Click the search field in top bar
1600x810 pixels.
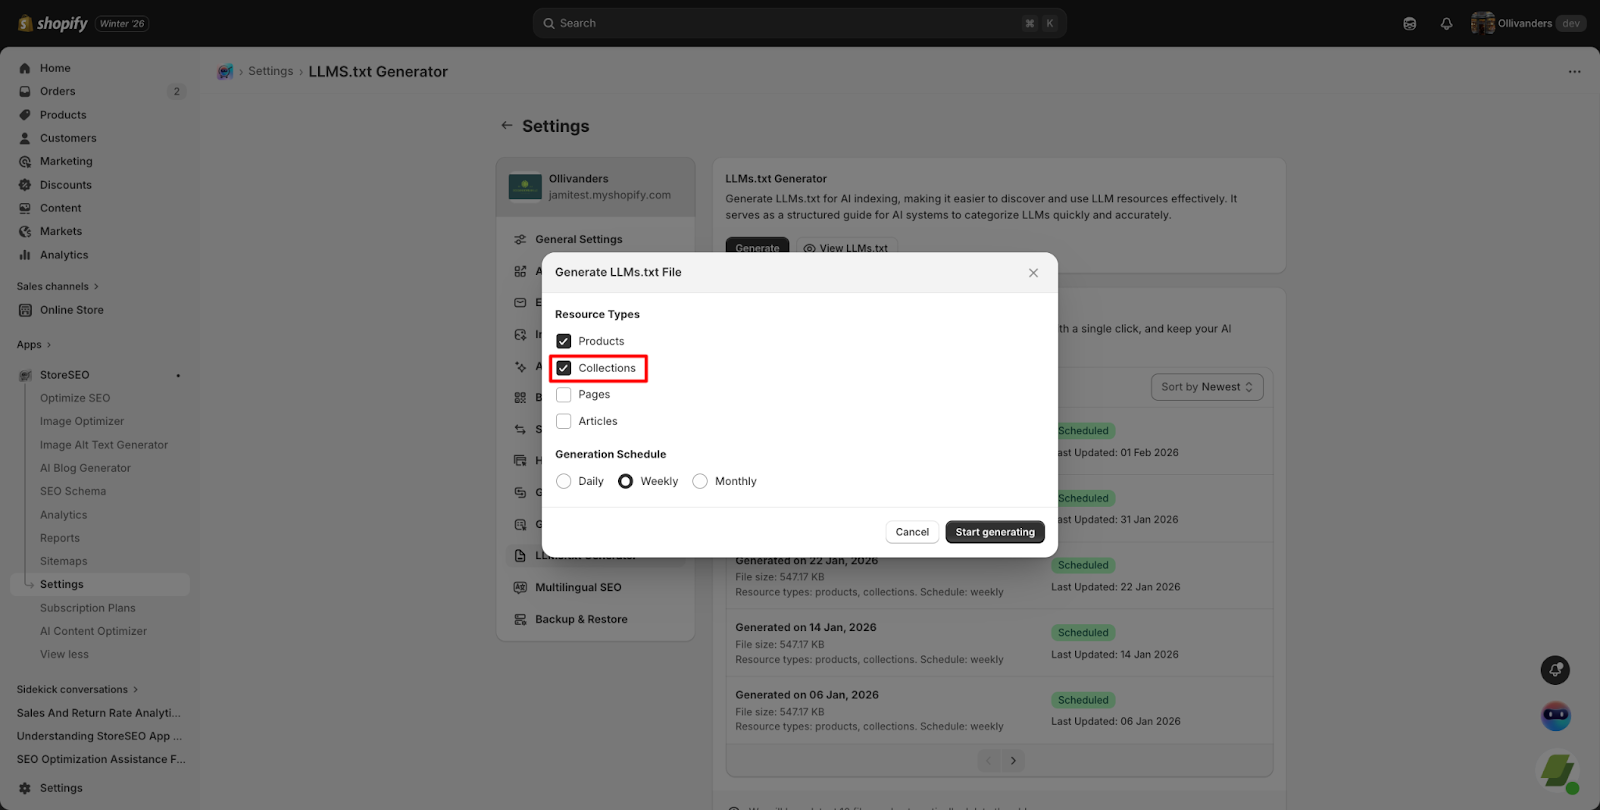(x=800, y=23)
